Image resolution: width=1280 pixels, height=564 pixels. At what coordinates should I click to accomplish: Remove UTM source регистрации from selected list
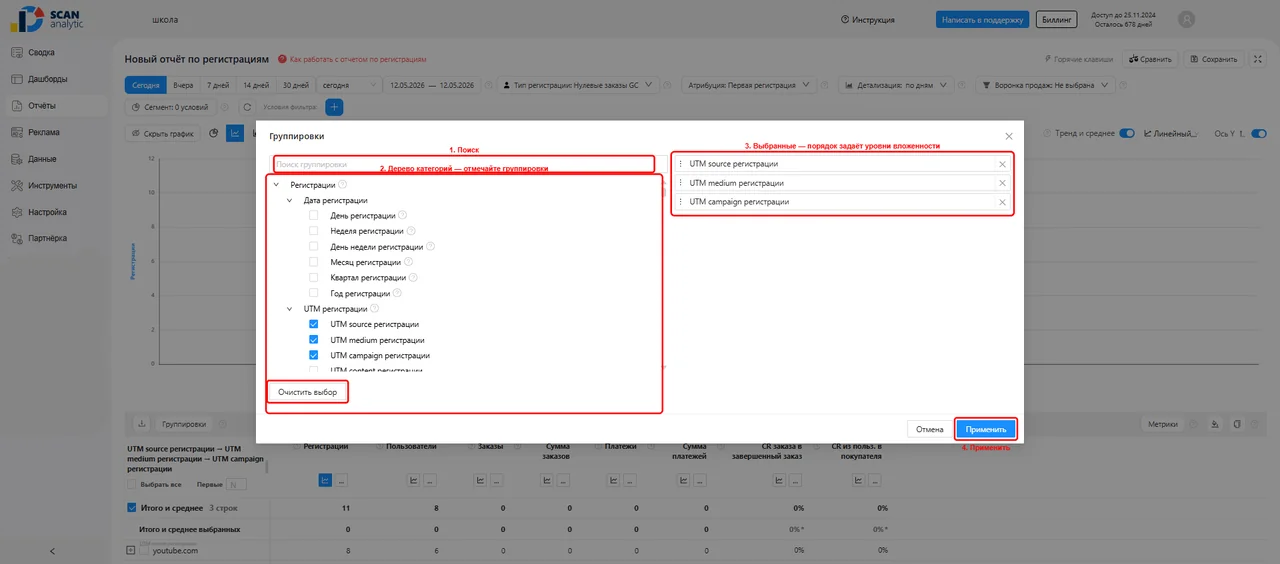[x=1002, y=164]
